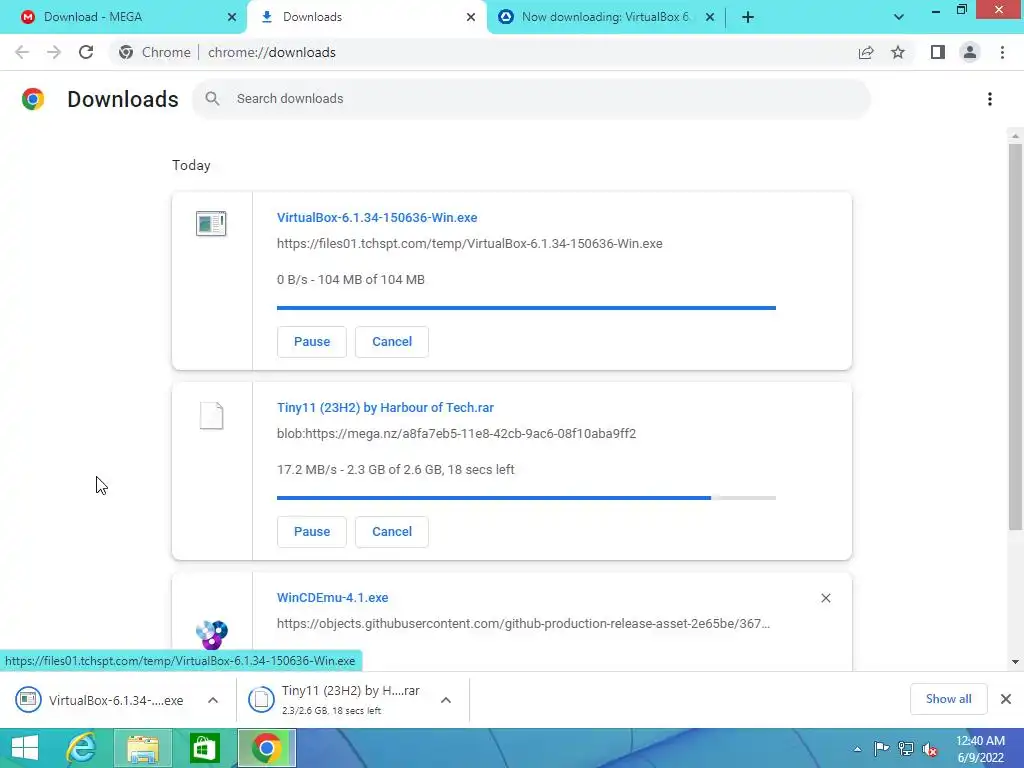Viewport: 1024px width, 768px height.
Task: Open the WinCDEmu-4.1.exe file link
Action: (x=332, y=598)
